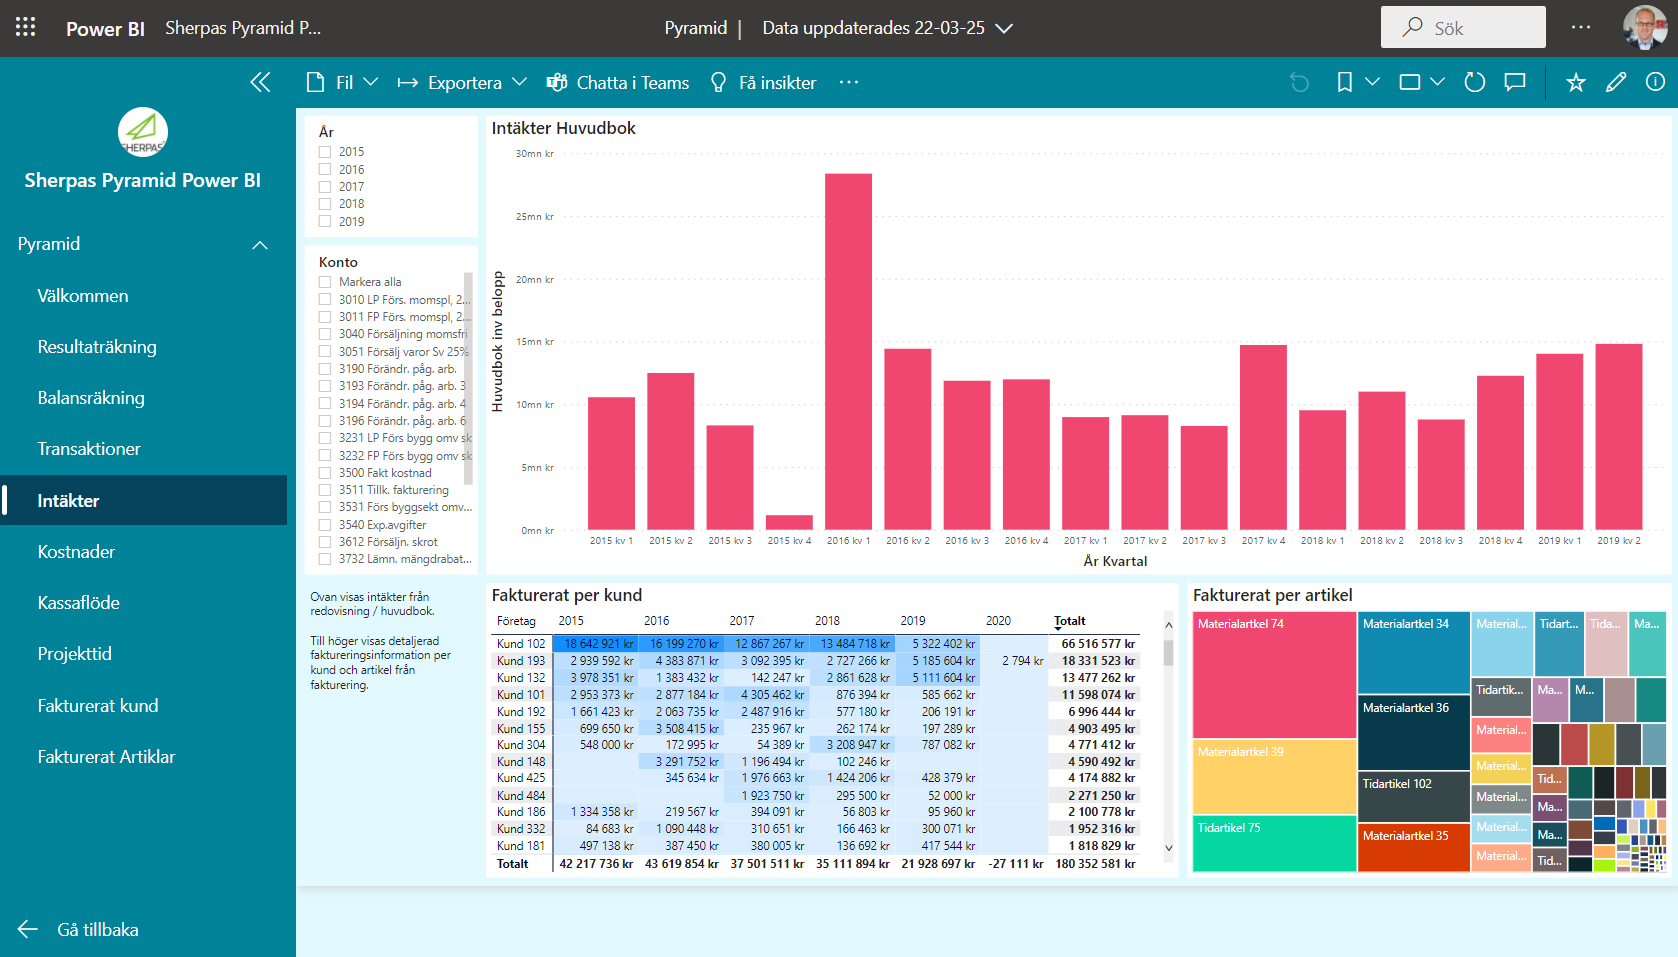Tick the Markera alla checkbox
Image resolution: width=1678 pixels, height=957 pixels.
(x=325, y=282)
